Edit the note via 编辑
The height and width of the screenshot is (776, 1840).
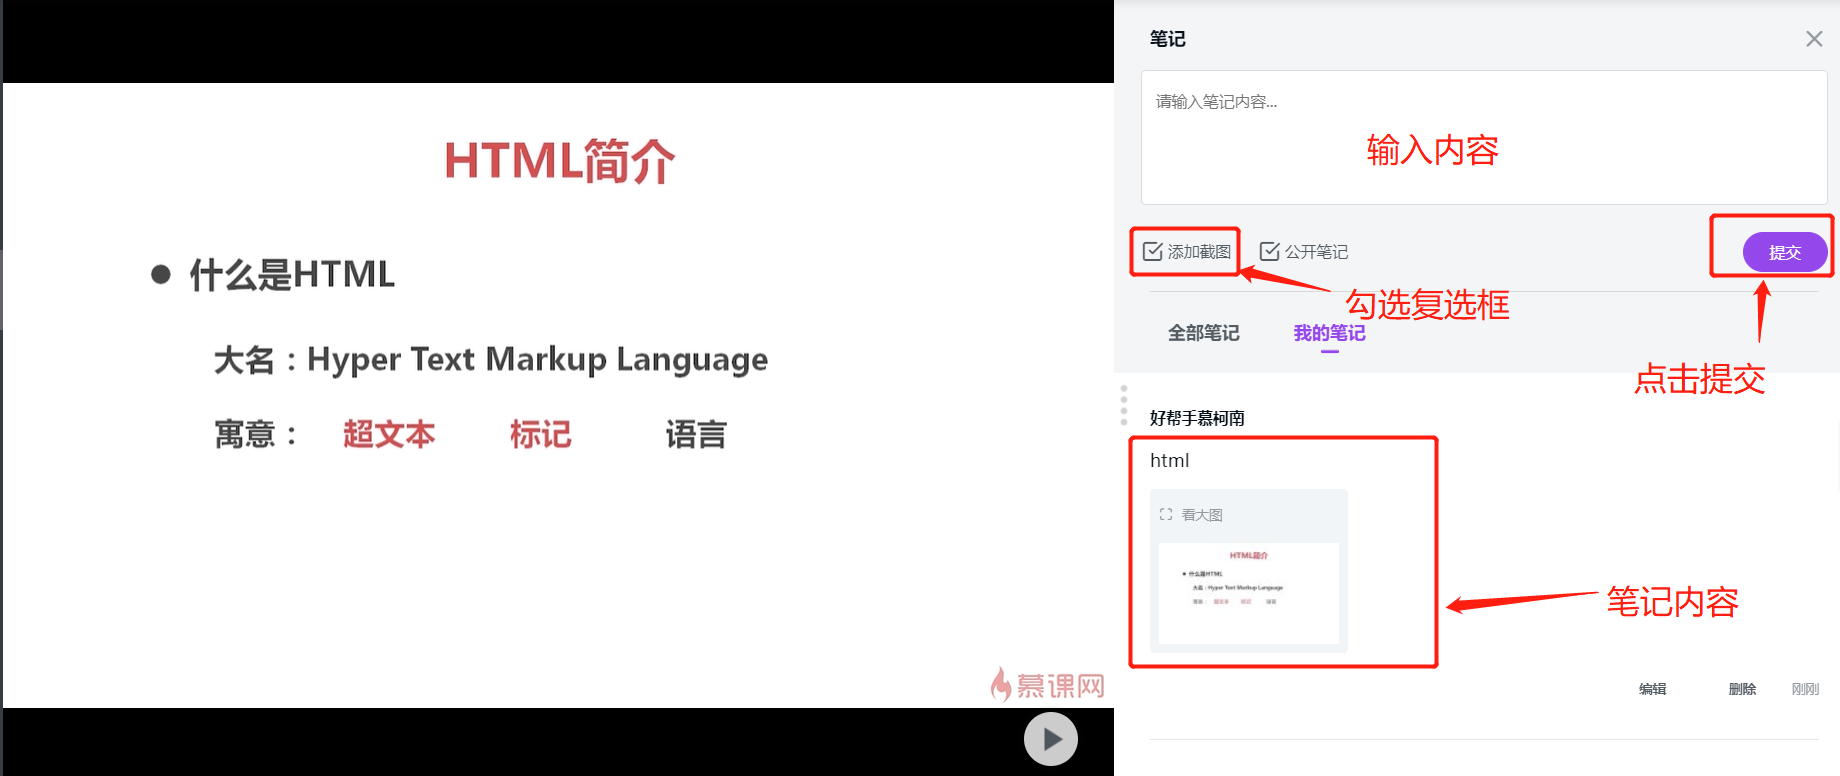coord(1653,689)
